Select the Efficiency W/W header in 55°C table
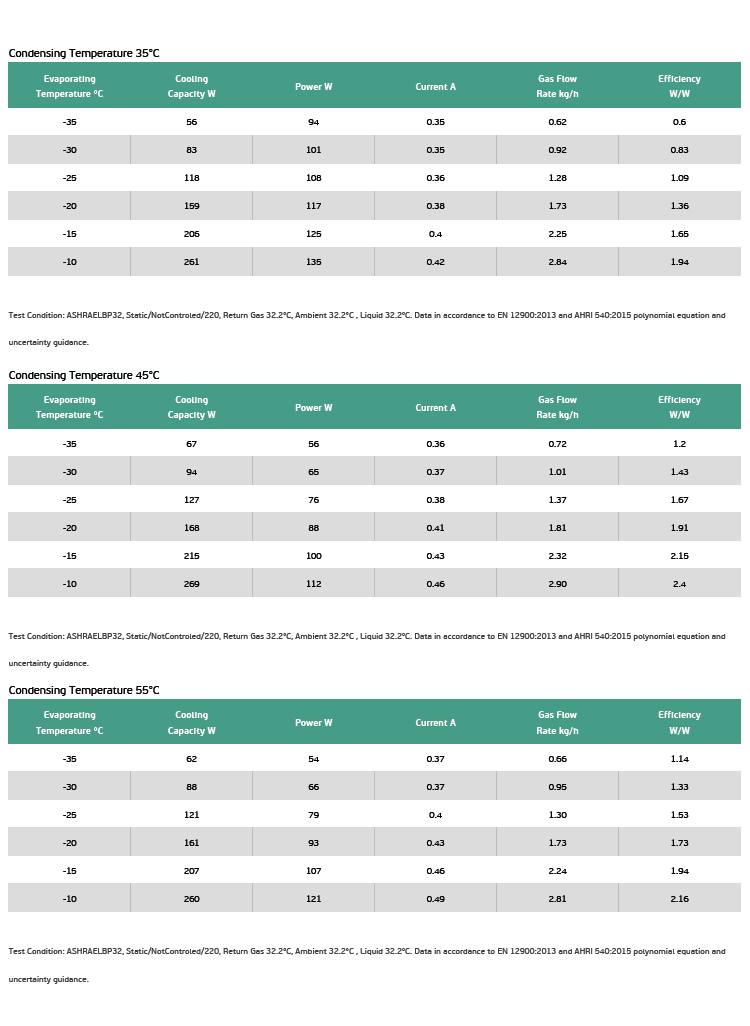Viewport: 750px width, 1026px height. (679, 722)
